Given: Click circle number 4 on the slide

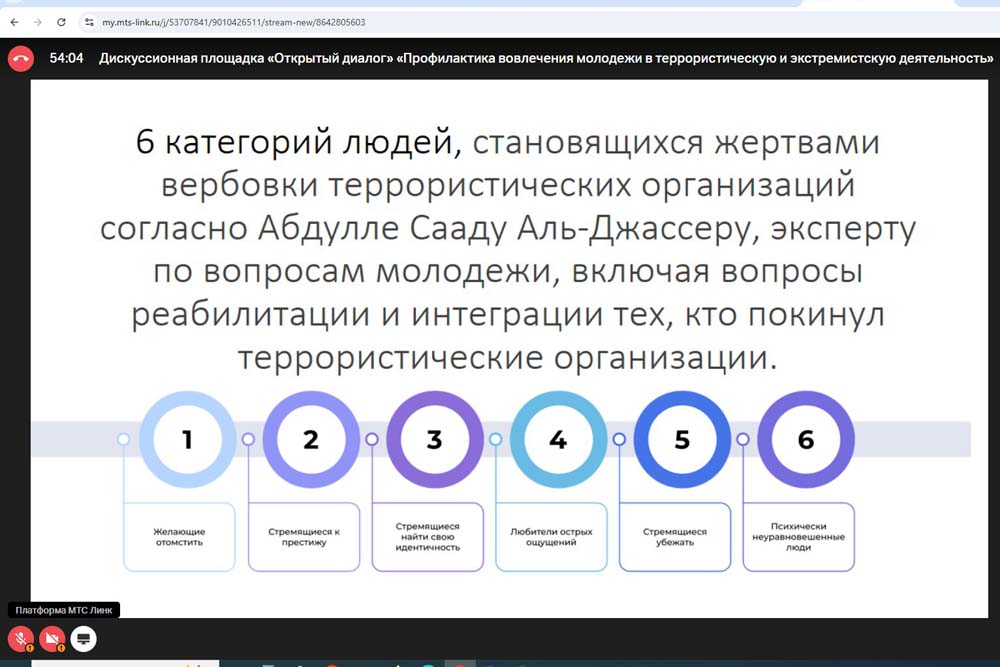Looking at the screenshot, I should pos(558,439).
